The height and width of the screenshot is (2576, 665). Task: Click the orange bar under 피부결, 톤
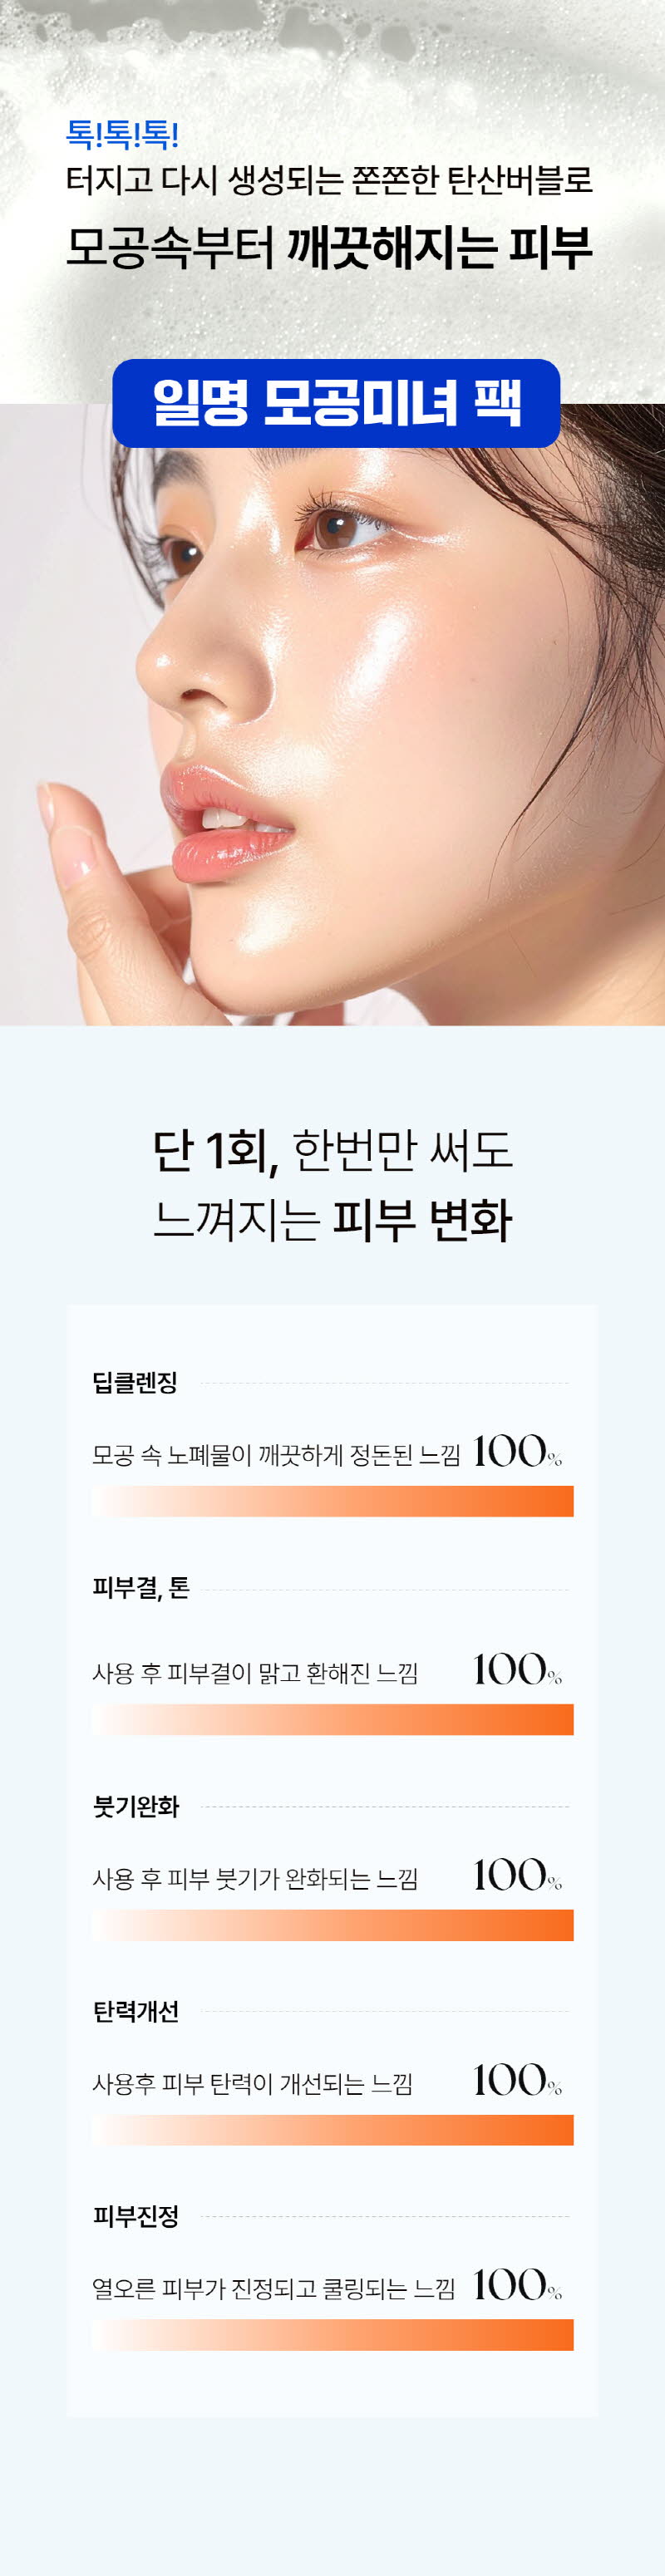333,1720
